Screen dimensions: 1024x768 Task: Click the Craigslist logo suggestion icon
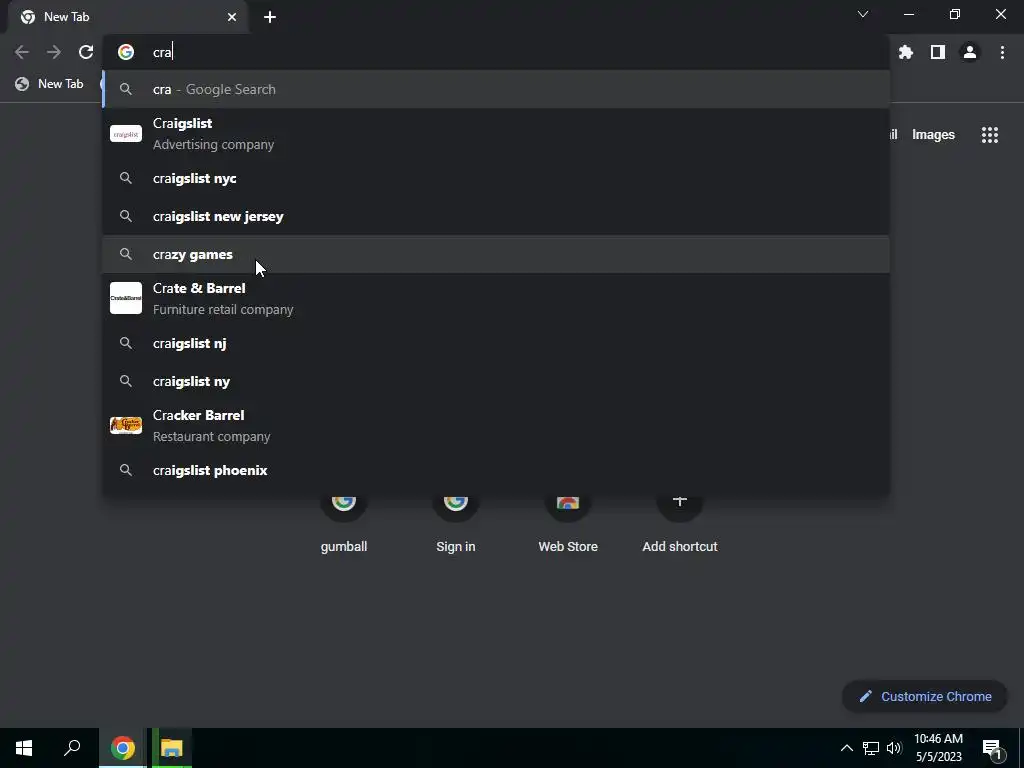point(126,134)
